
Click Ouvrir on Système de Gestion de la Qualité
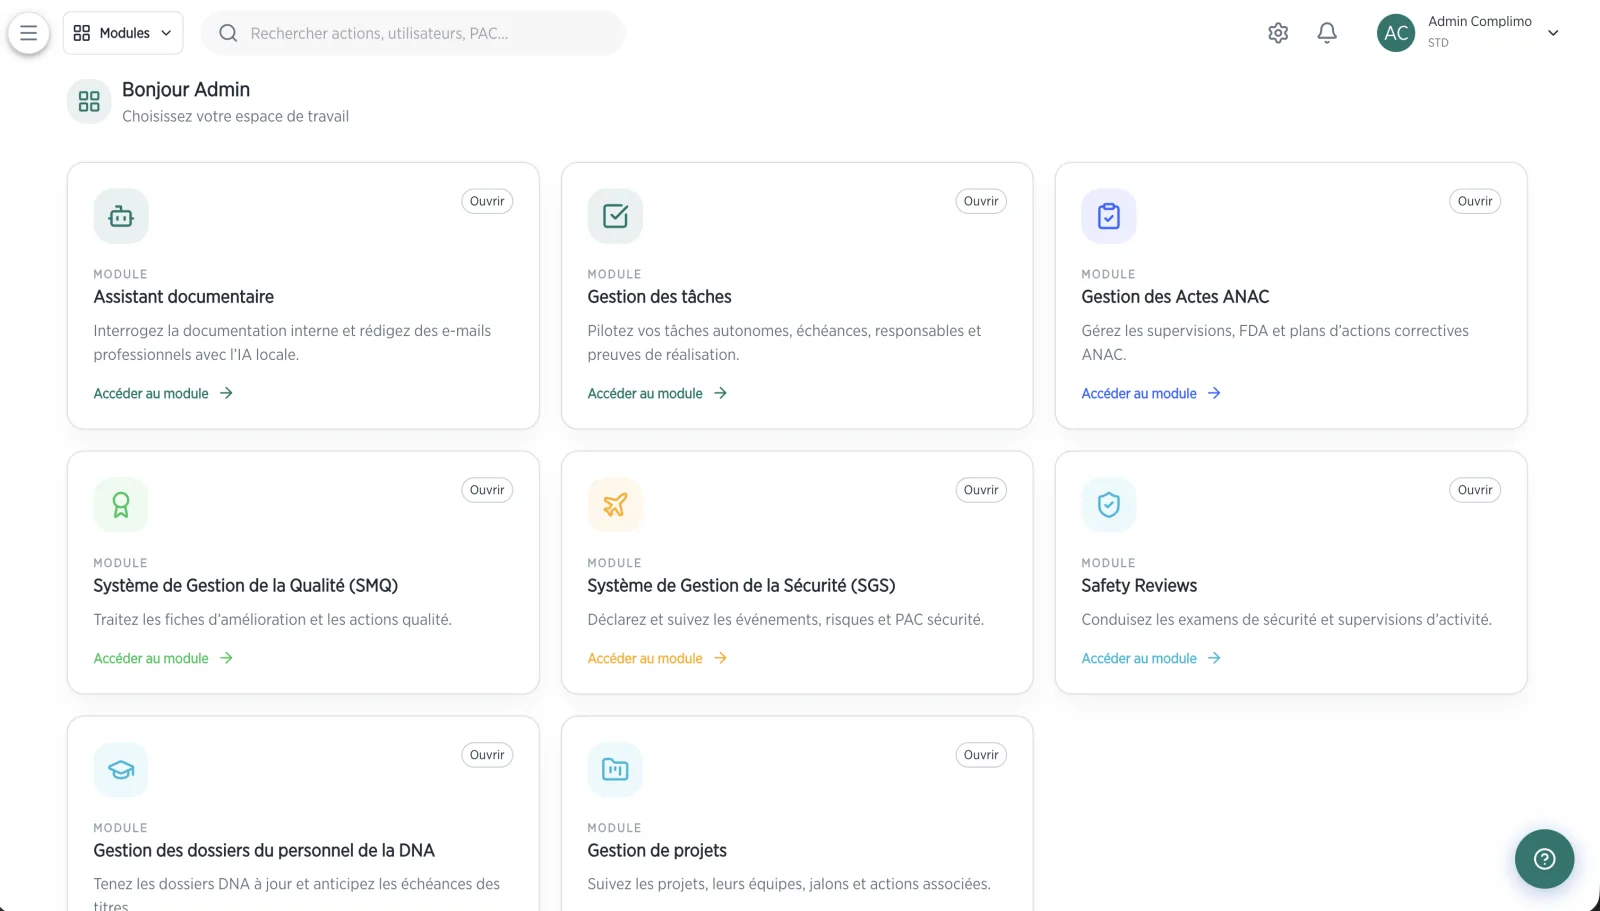(x=487, y=490)
